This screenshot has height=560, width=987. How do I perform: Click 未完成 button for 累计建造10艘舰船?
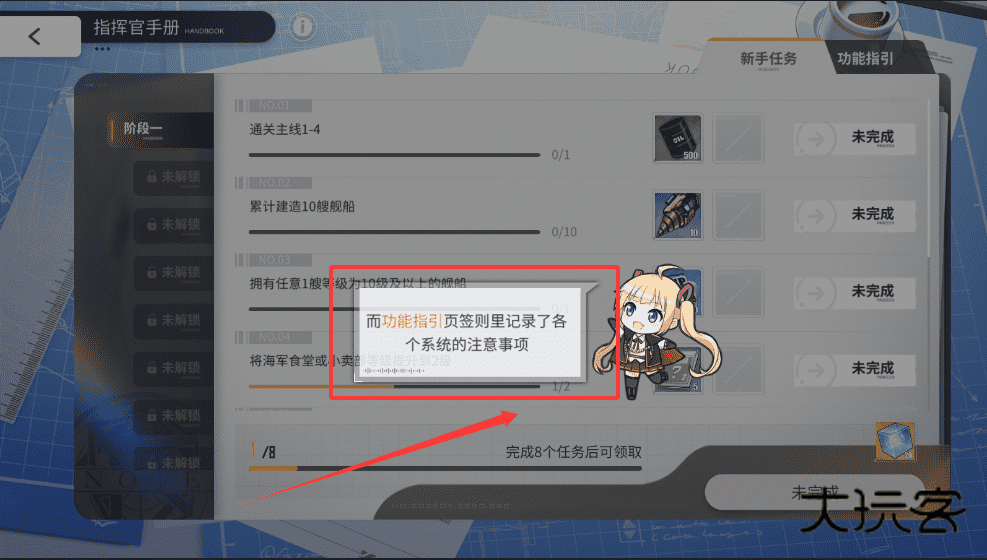point(855,216)
